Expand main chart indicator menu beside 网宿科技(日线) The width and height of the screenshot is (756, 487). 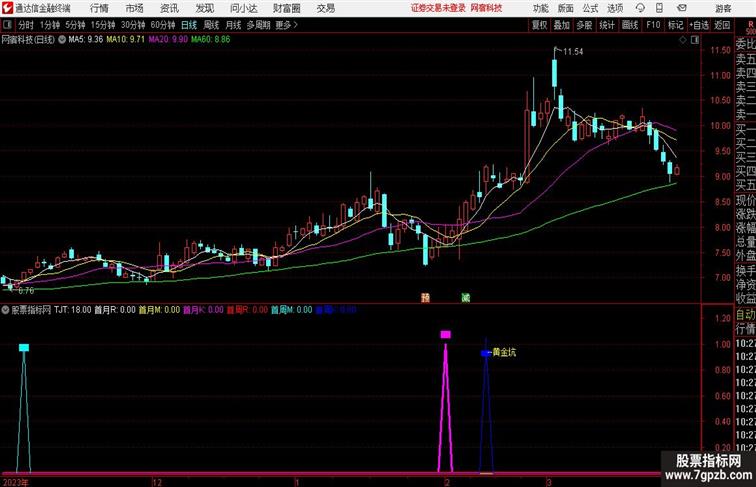62,40
